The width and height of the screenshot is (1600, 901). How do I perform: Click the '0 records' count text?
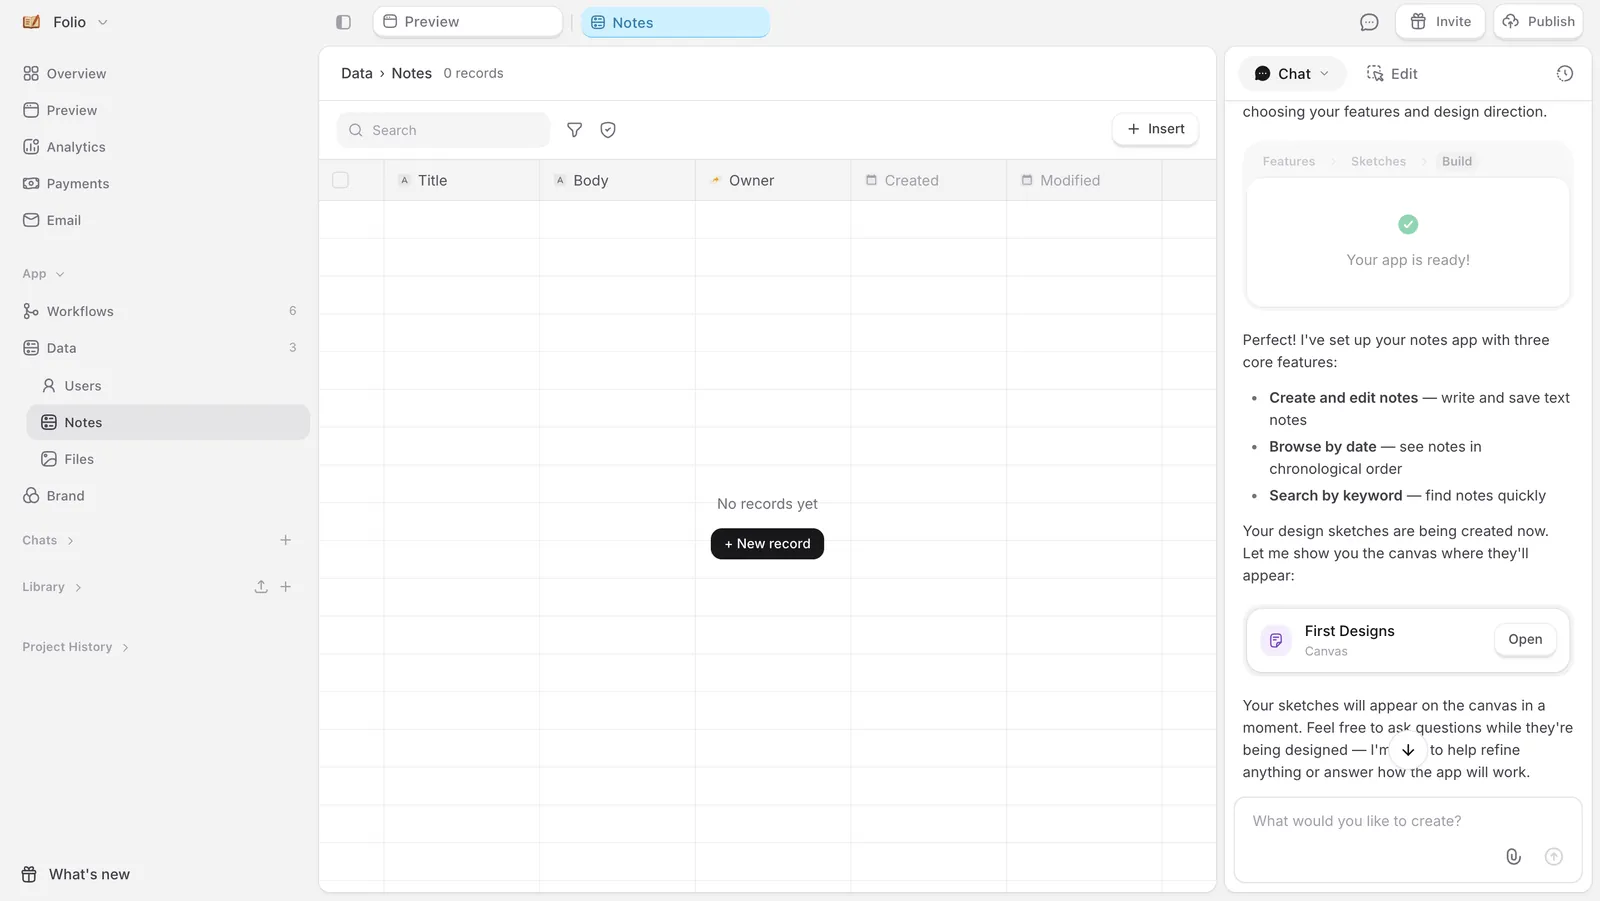[x=473, y=73]
